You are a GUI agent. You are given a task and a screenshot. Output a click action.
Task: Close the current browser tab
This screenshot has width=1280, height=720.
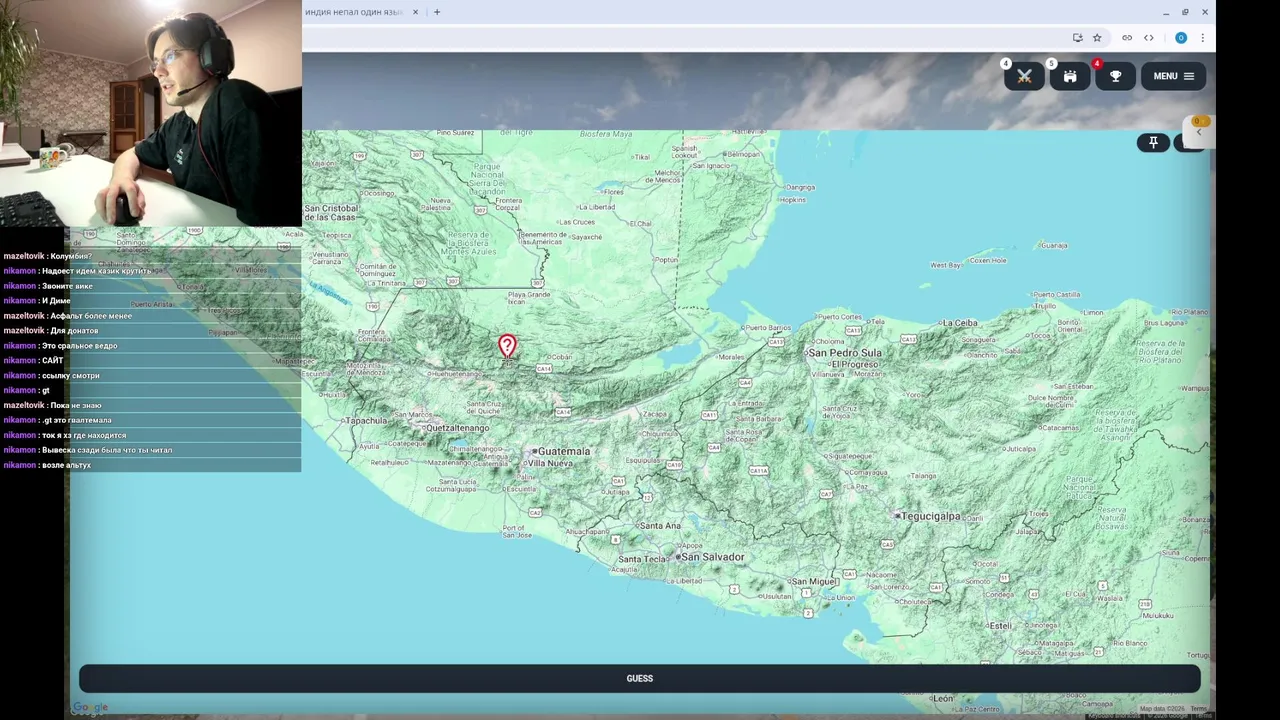pyautogui.click(x=415, y=12)
